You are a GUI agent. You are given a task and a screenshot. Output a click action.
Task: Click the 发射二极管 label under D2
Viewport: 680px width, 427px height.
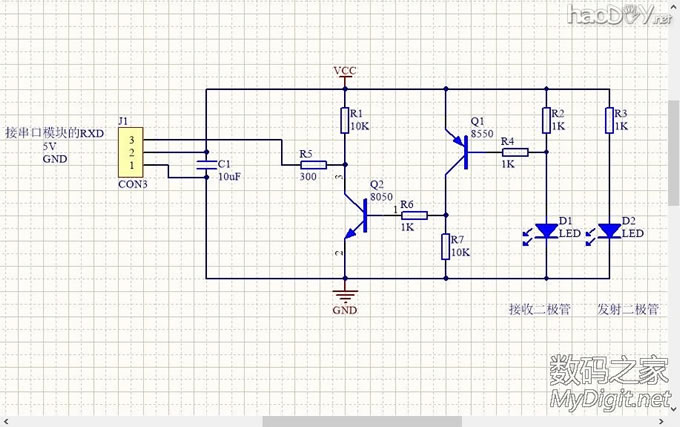tap(627, 309)
